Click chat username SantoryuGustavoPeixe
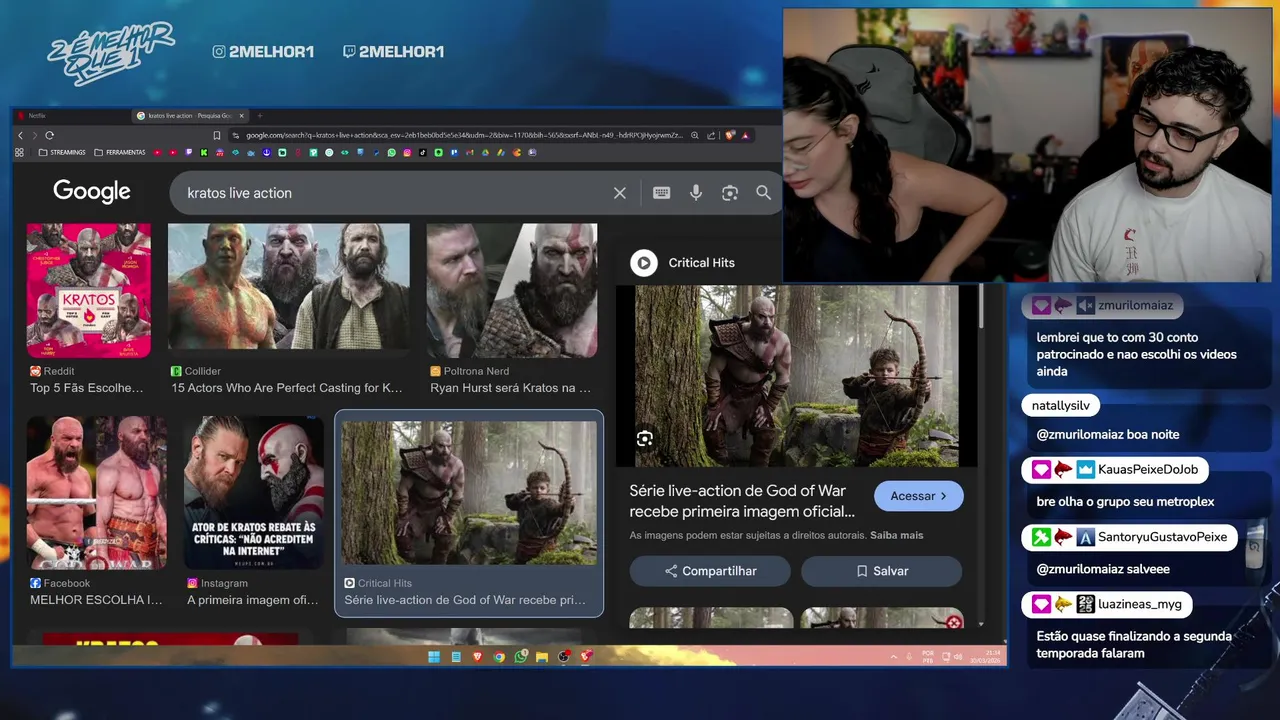 (x=1162, y=537)
